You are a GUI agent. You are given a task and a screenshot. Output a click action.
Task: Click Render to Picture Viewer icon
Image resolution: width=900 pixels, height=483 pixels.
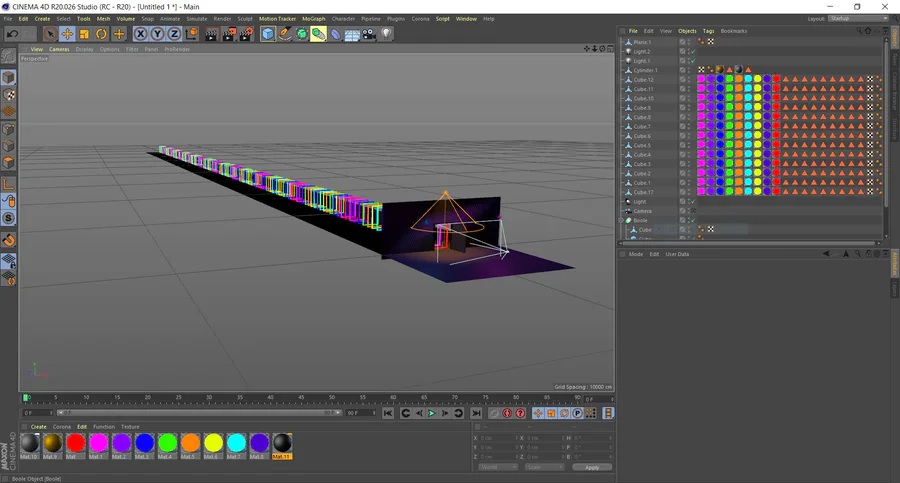(229, 34)
